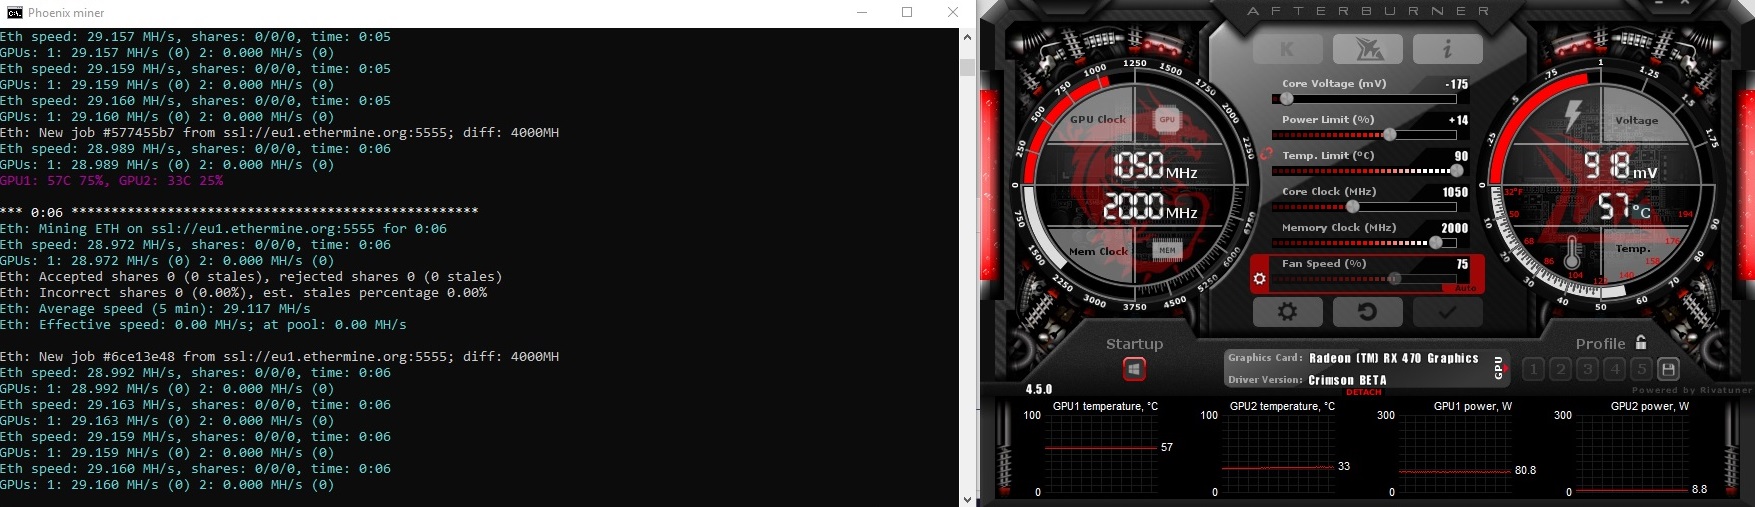The width and height of the screenshot is (1755, 507).
Task: Apply settings with the checkmark button
Action: tap(1447, 312)
